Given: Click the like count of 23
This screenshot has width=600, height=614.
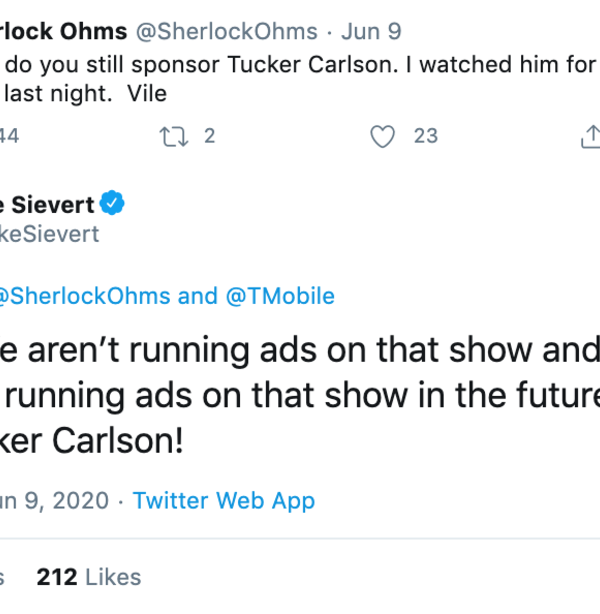Looking at the screenshot, I should click(x=426, y=136).
